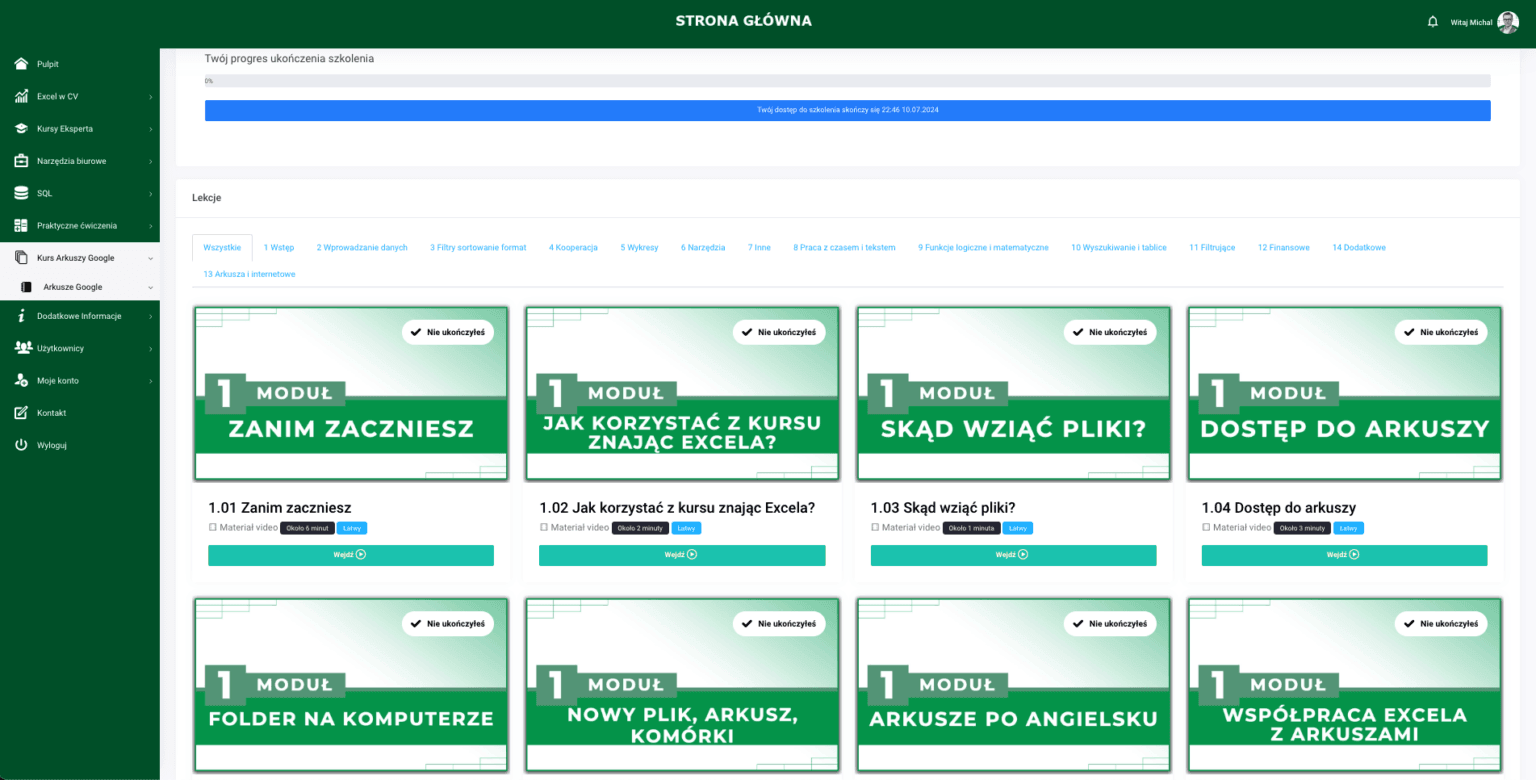This screenshot has height=780, width=1536.
Task: Toggle Materiał video checkbox for lesson 1.01
Action: (213, 527)
